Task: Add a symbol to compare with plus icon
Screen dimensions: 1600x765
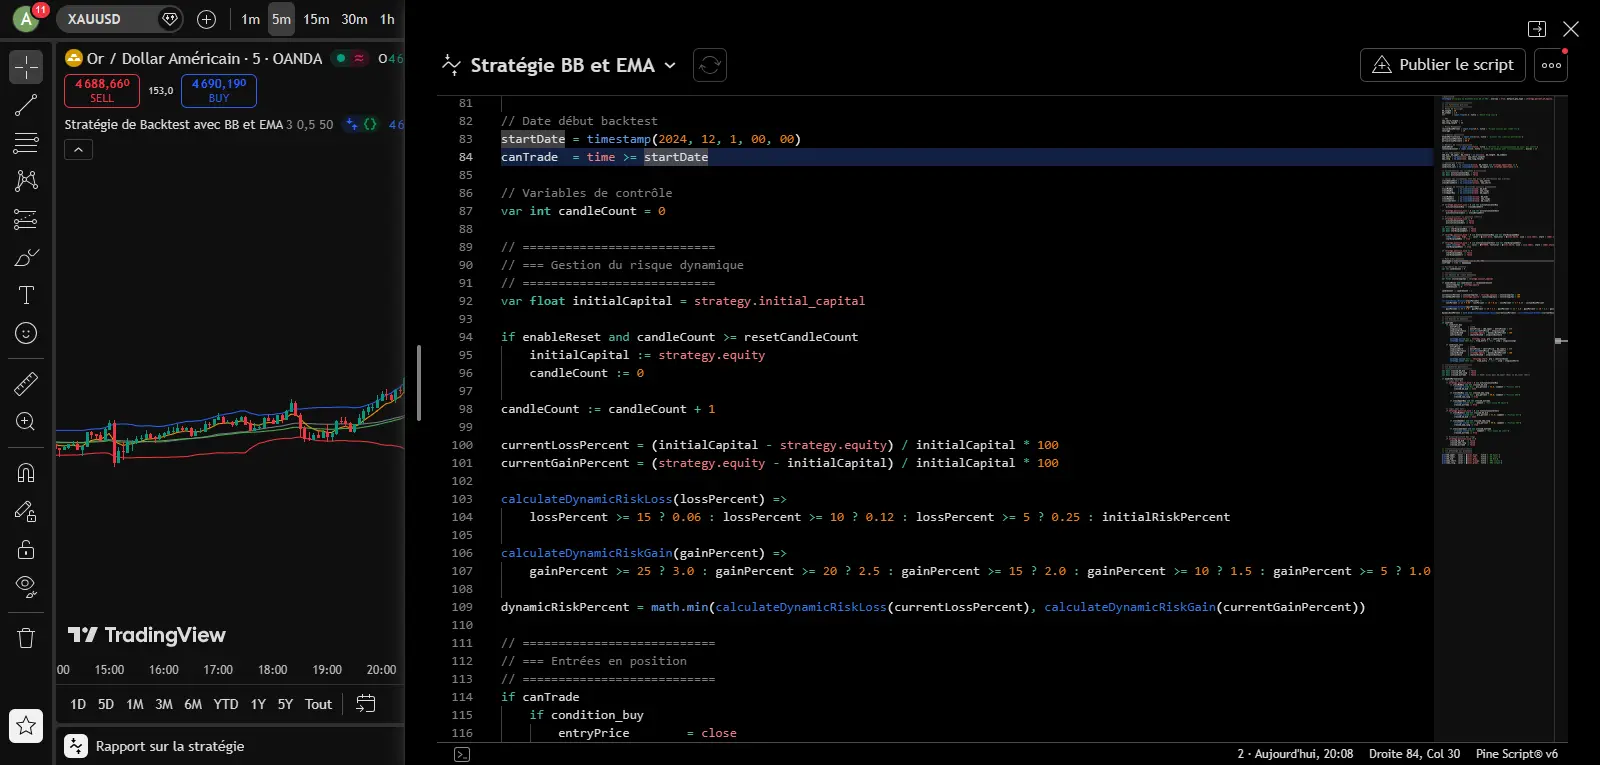Action: [206, 19]
